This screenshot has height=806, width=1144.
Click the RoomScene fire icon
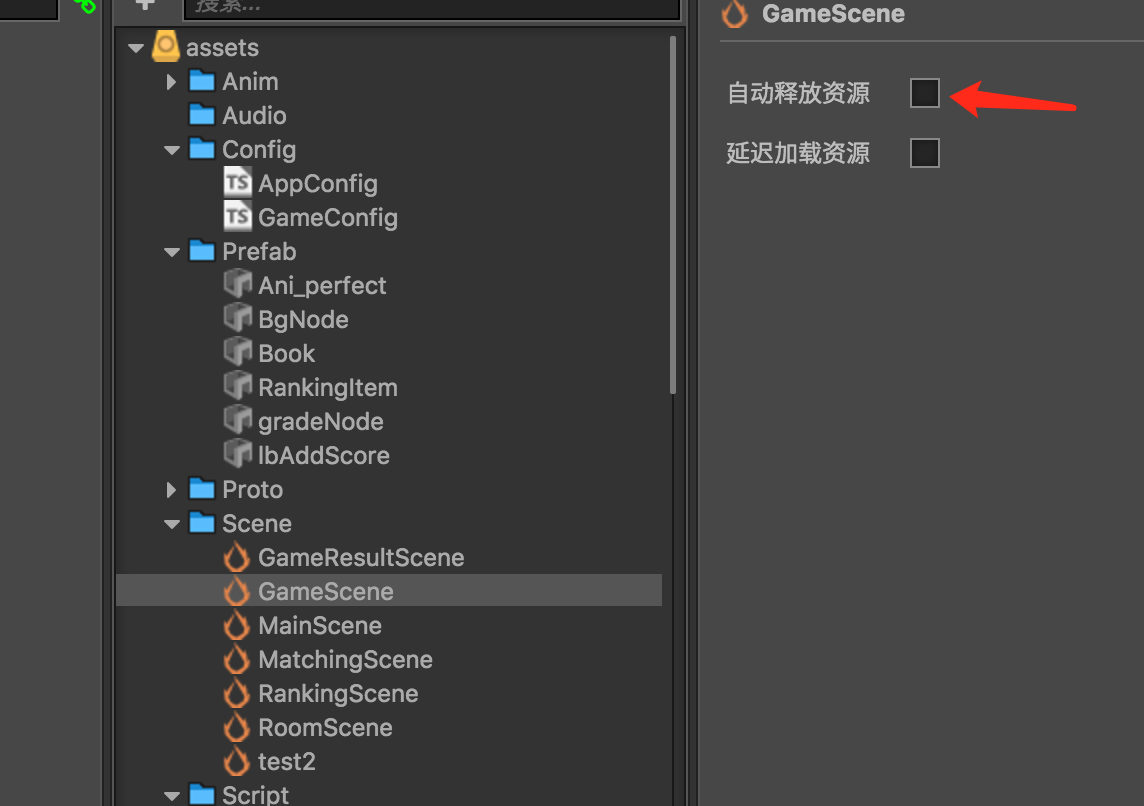coord(237,728)
